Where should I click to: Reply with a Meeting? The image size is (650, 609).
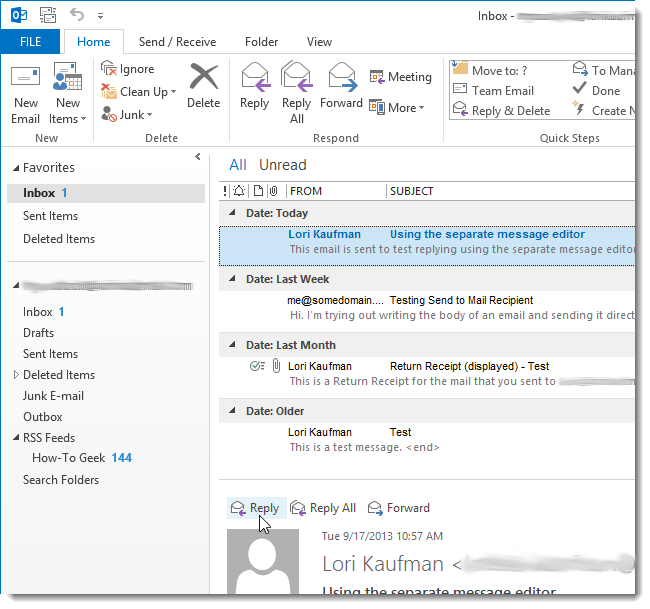pos(401,77)
